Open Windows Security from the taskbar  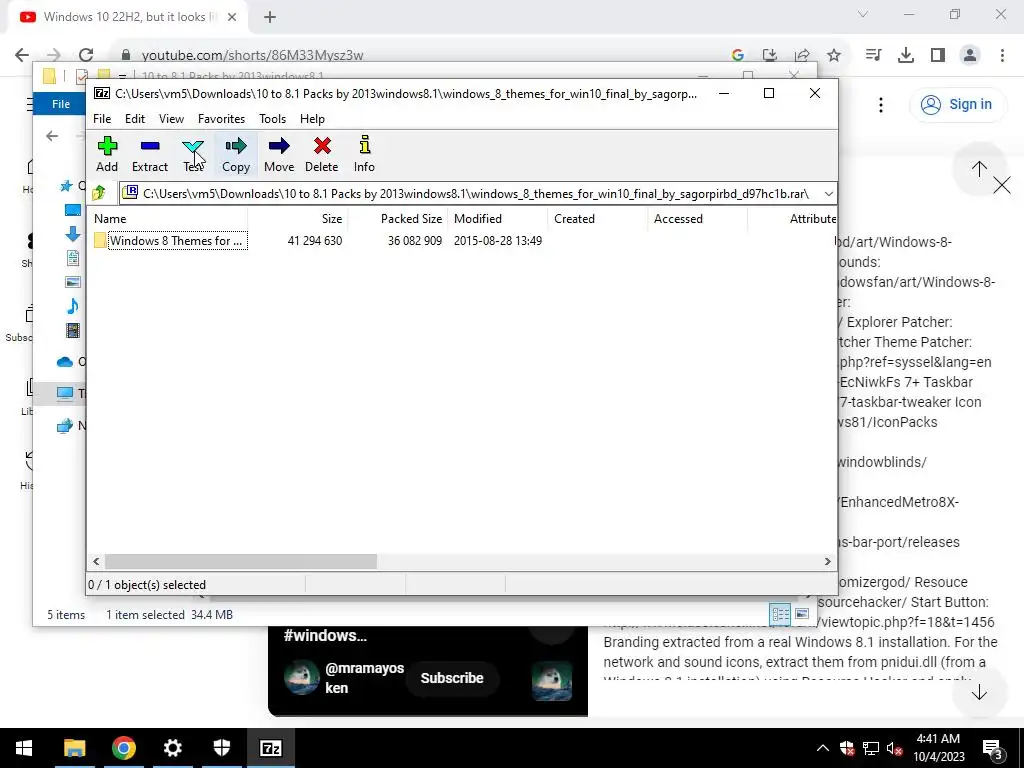[222, 748]
